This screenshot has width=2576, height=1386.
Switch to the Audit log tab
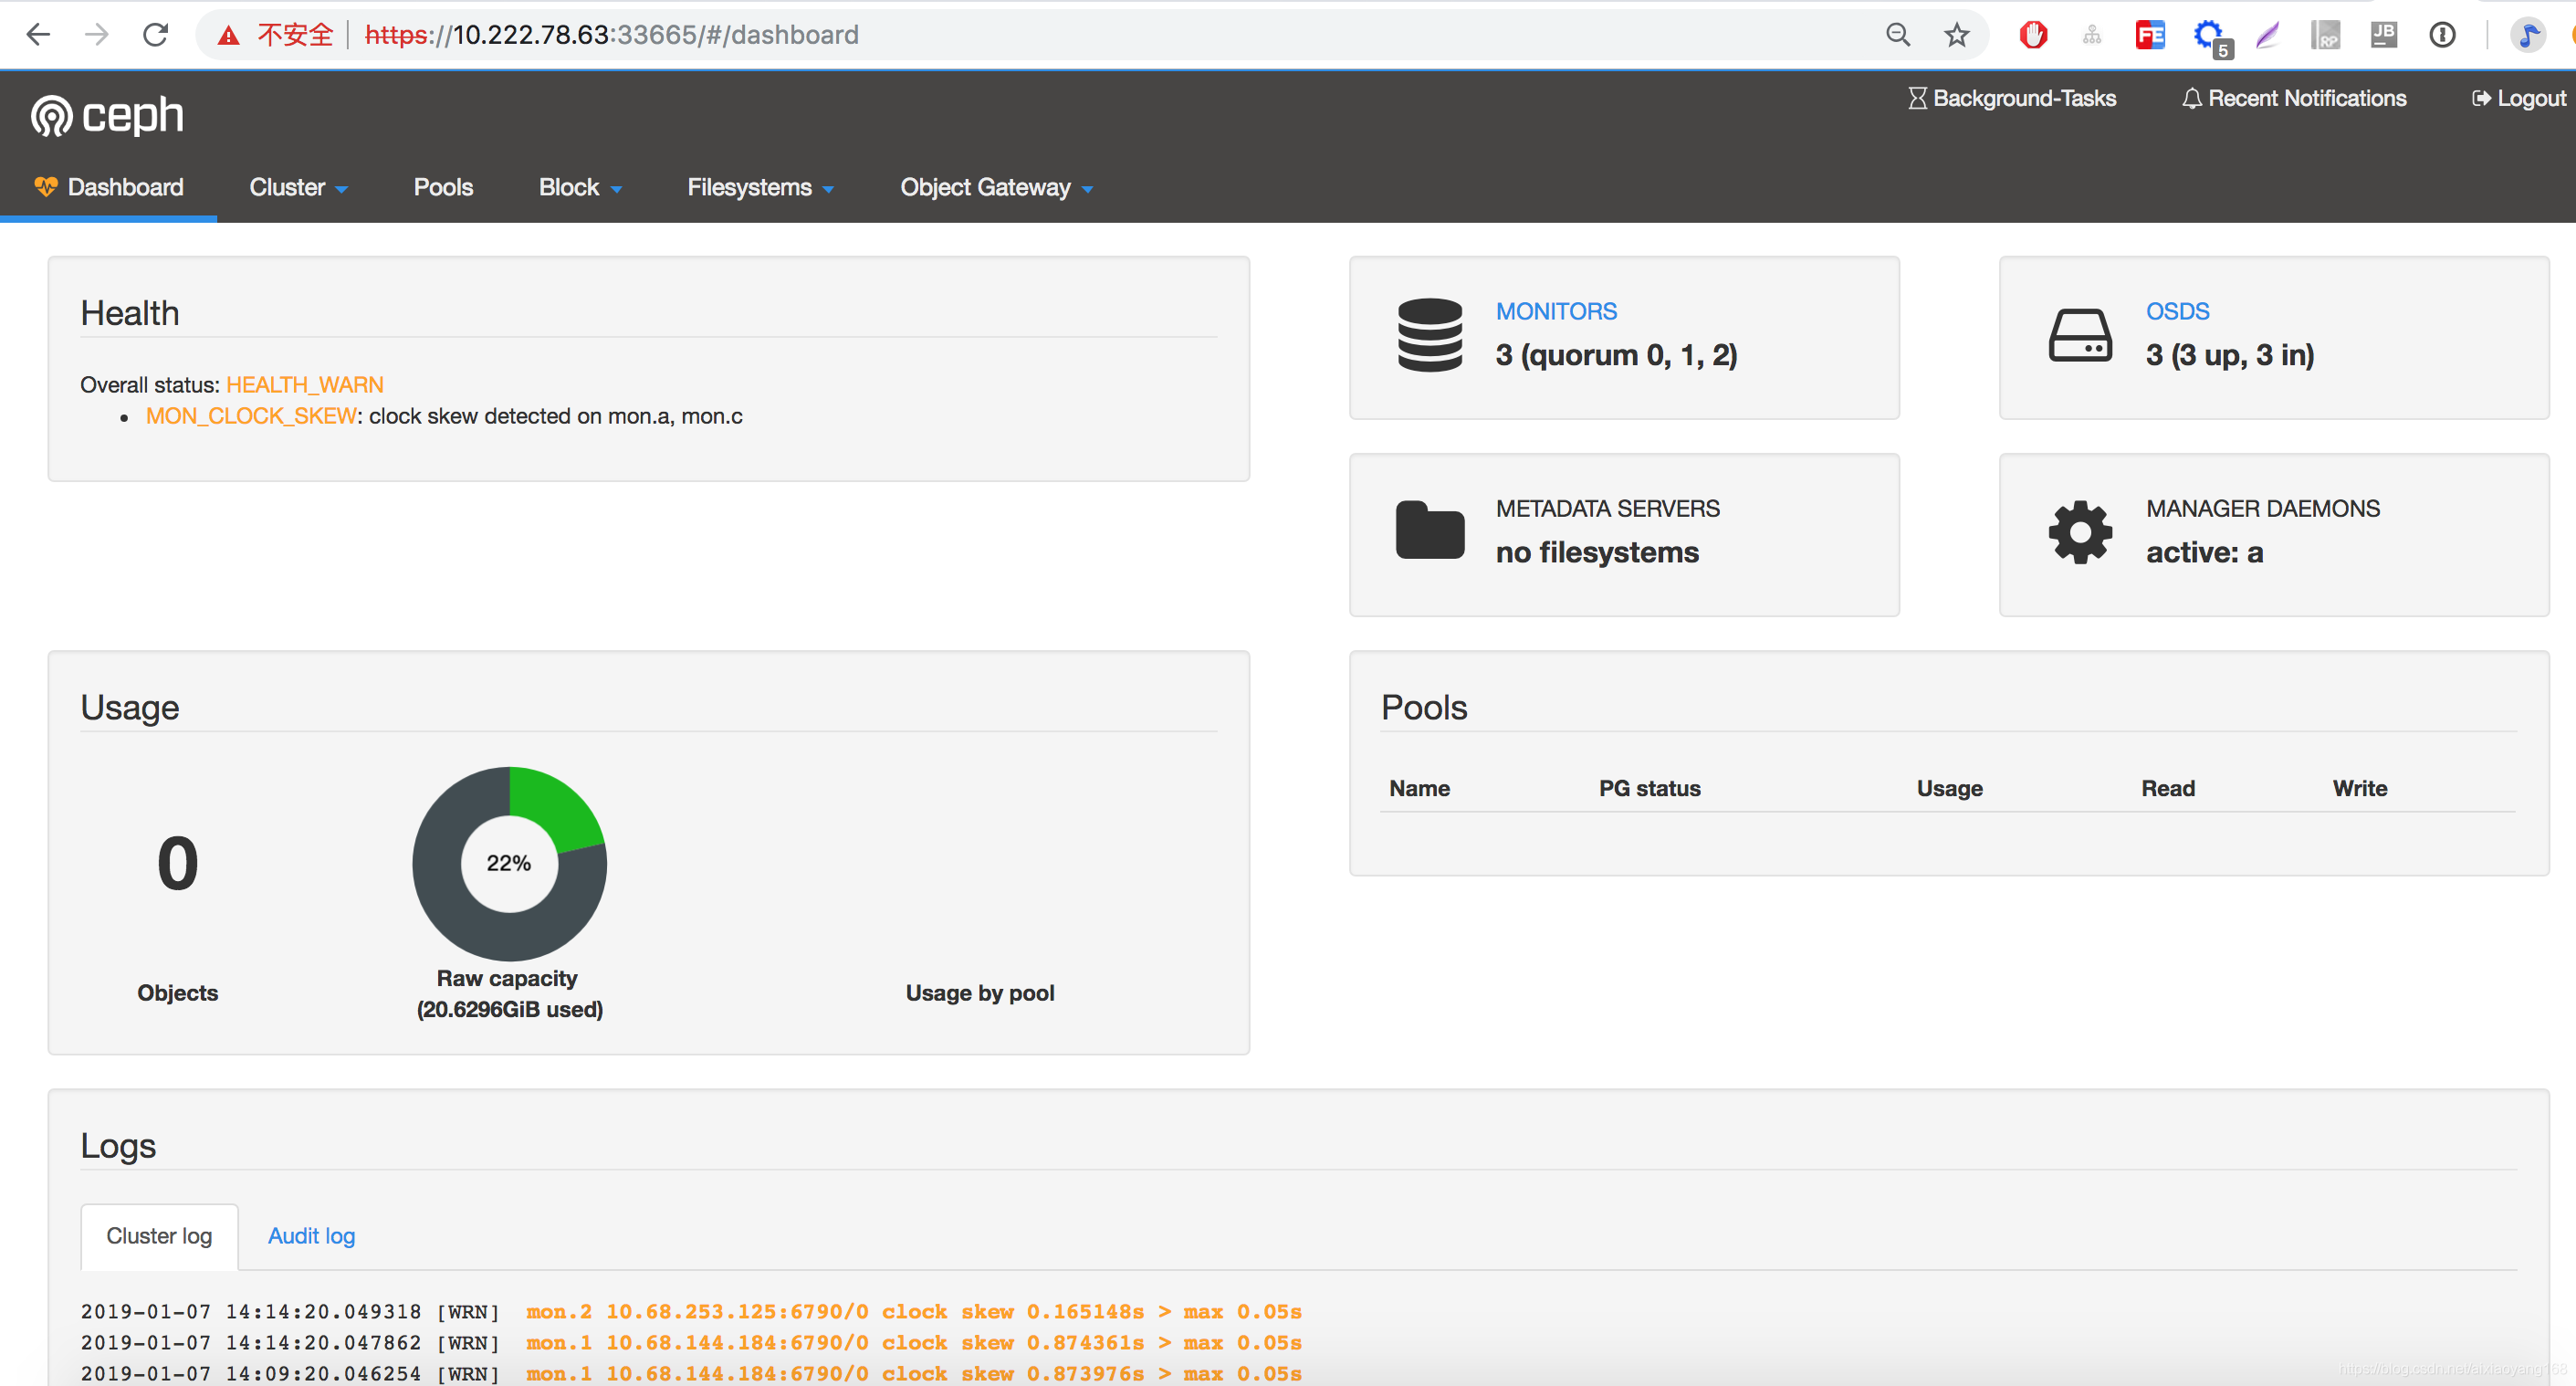point(311,1236)
